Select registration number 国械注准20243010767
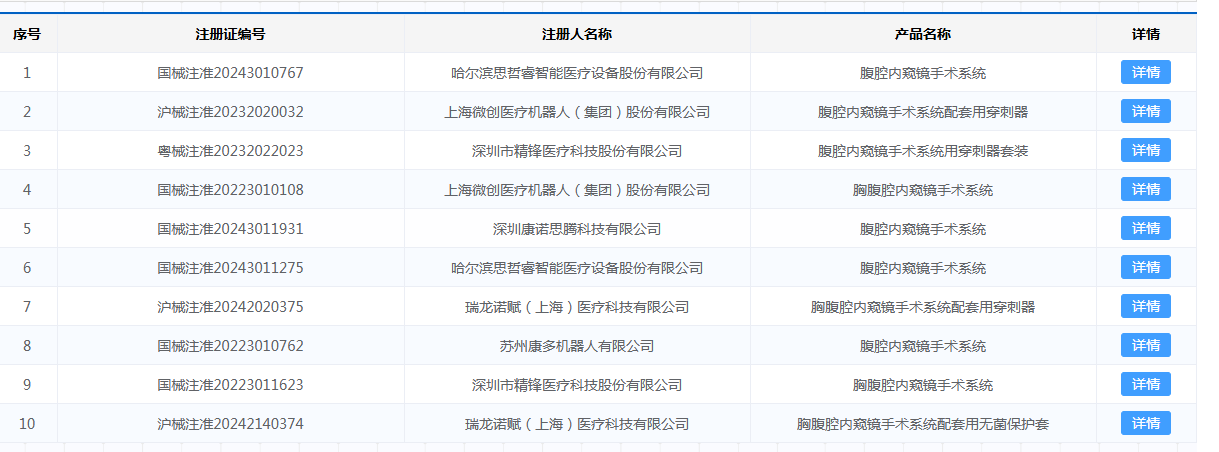Viewport: 1219px width, 452px height. (230, 73)
